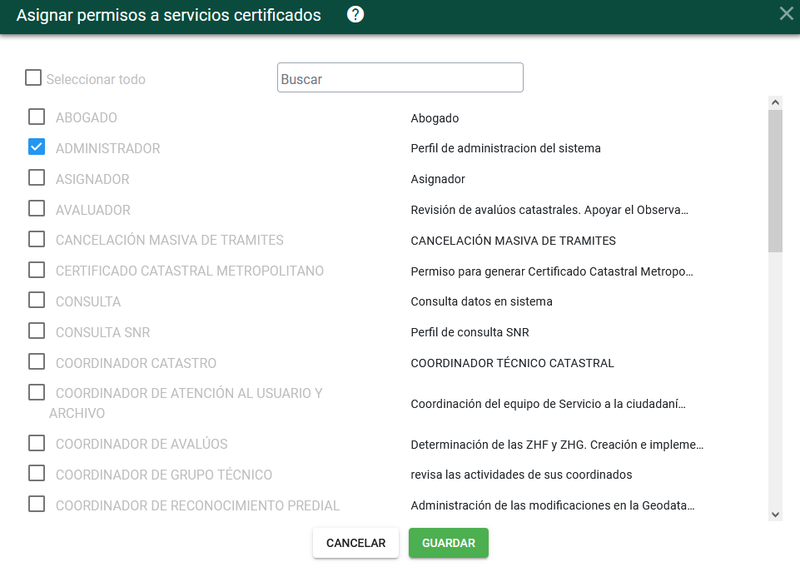Tick COORDINADOR DE GRUPO TÉCNICO checkbox
The width and height of the screenshot is (800, 572).
[x=37, y=473]
